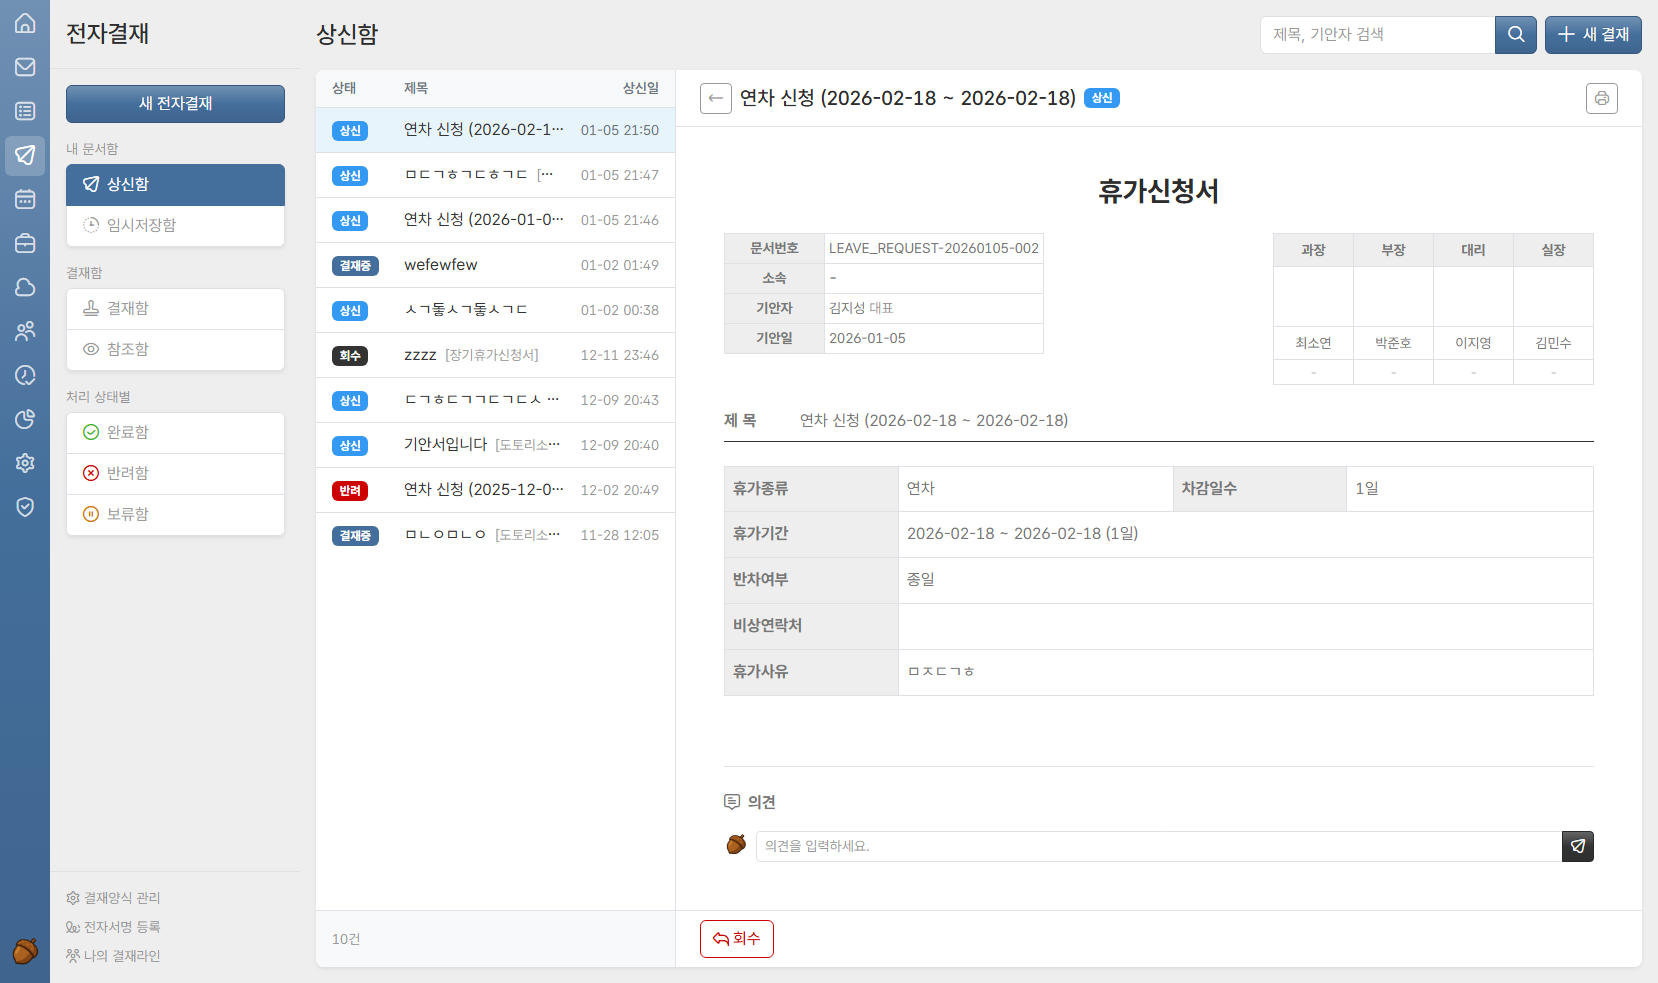Image resolution: width=1658 pixels, height=983 pixels.
Task: Click the 전자서명 등록 link
Action: (113, 926)
